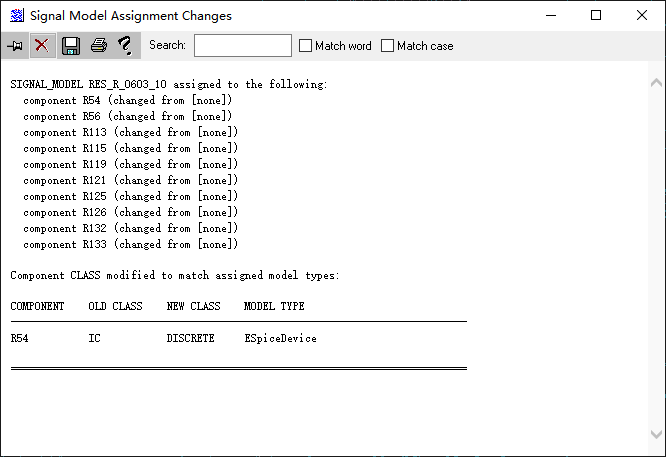
Task: Select the line 'component R121 (changed from [none])'
Action: pos(130,181)
